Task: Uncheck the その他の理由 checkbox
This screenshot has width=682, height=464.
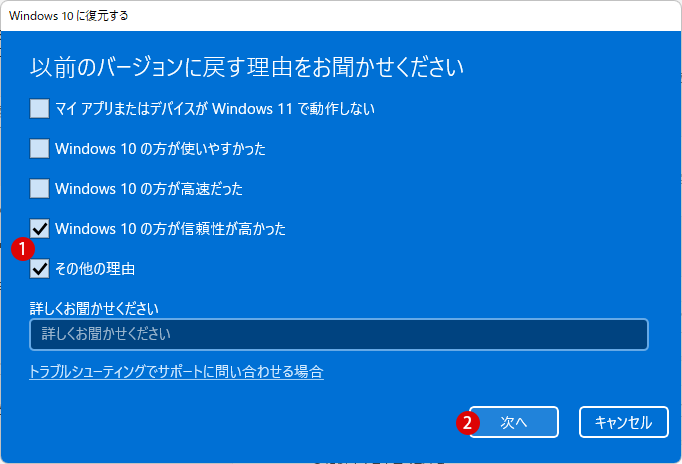Action: (39, 268)
